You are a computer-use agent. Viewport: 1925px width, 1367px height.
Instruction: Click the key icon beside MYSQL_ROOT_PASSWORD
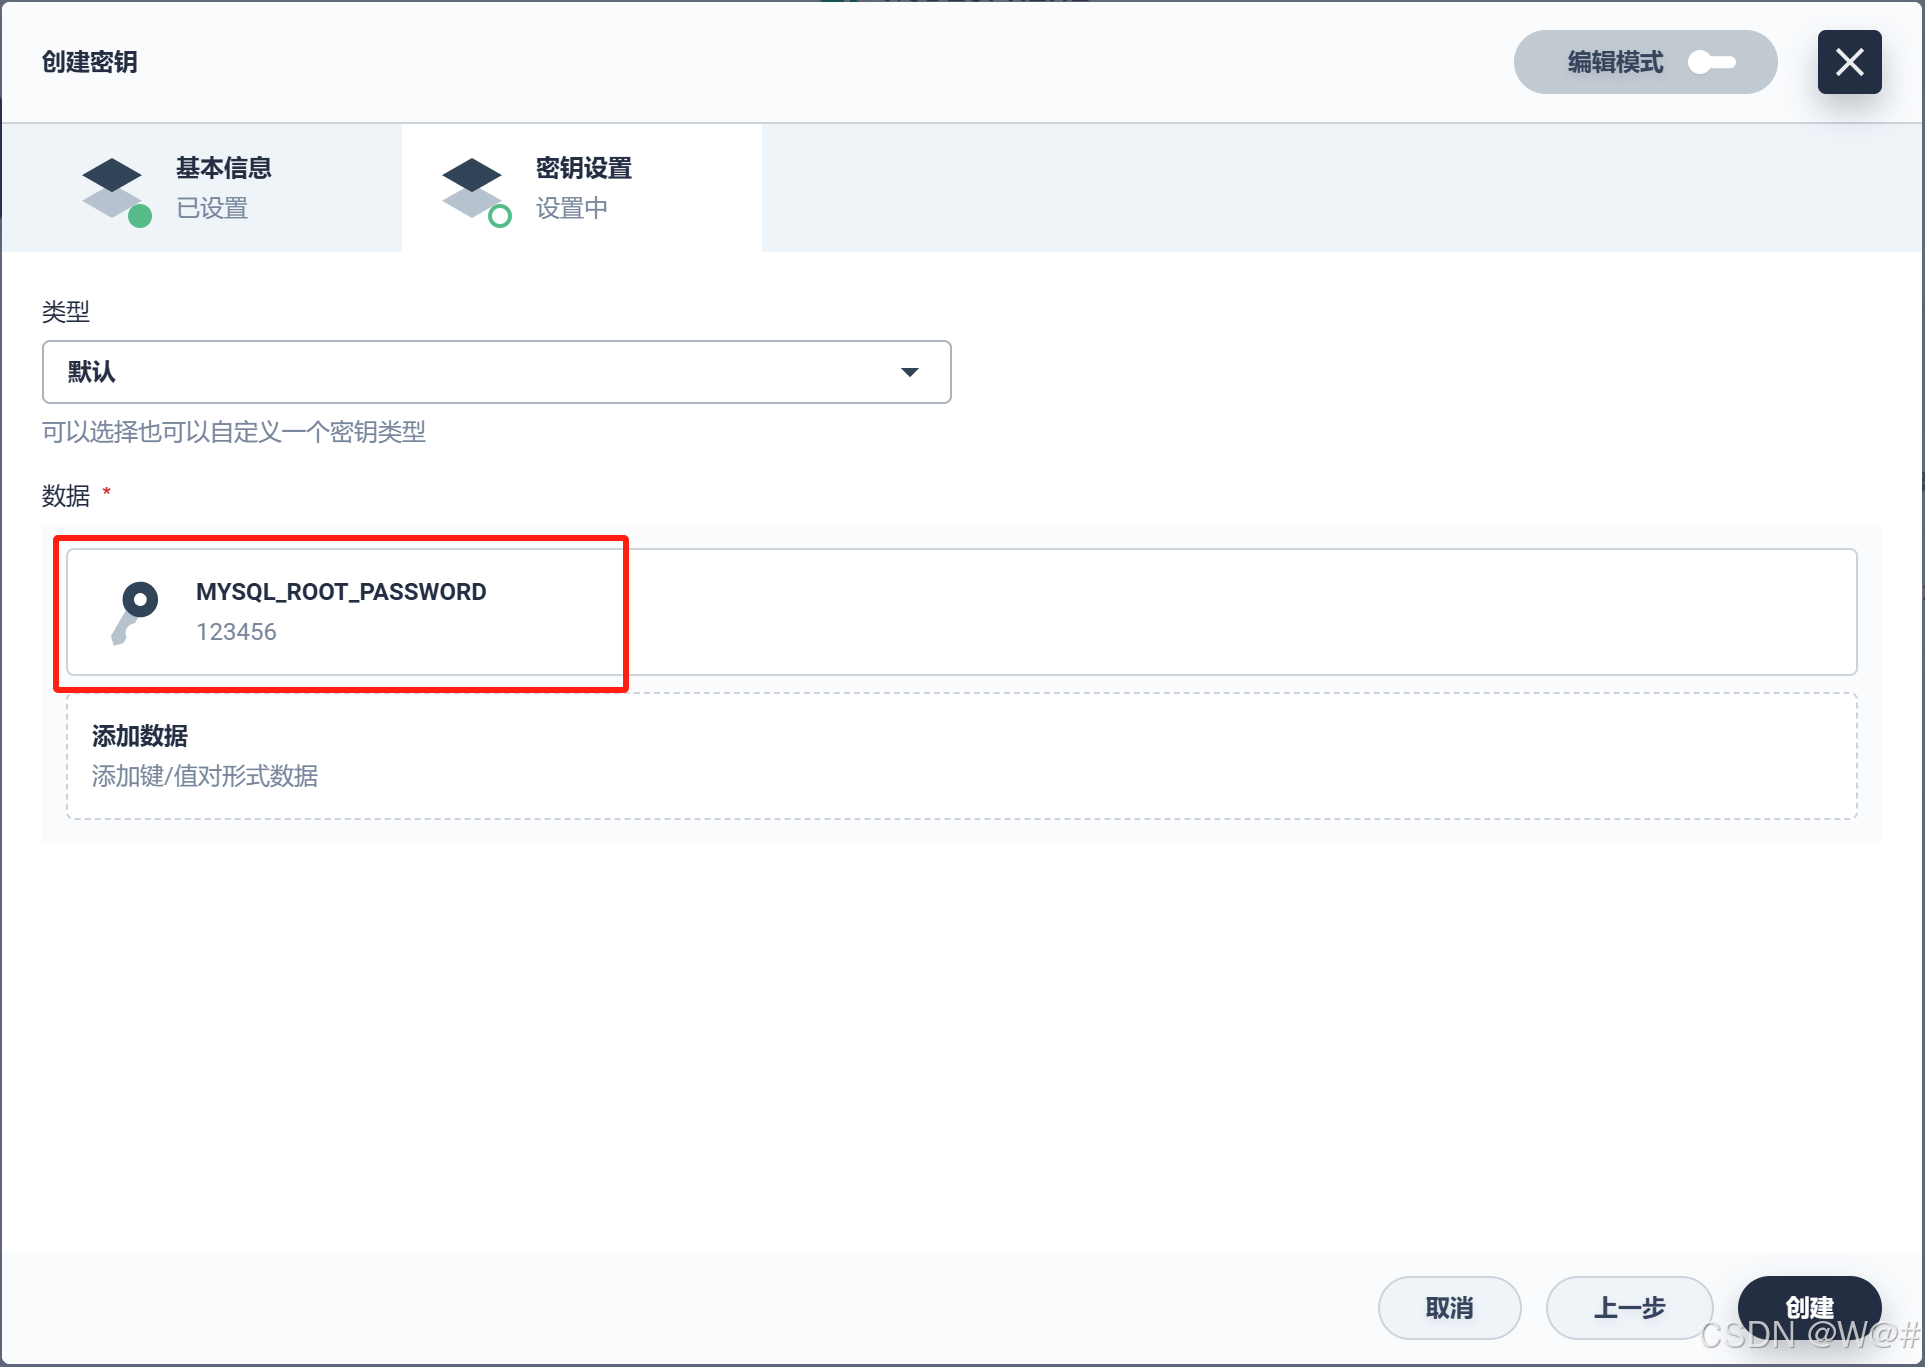click(x=135, y=612)
